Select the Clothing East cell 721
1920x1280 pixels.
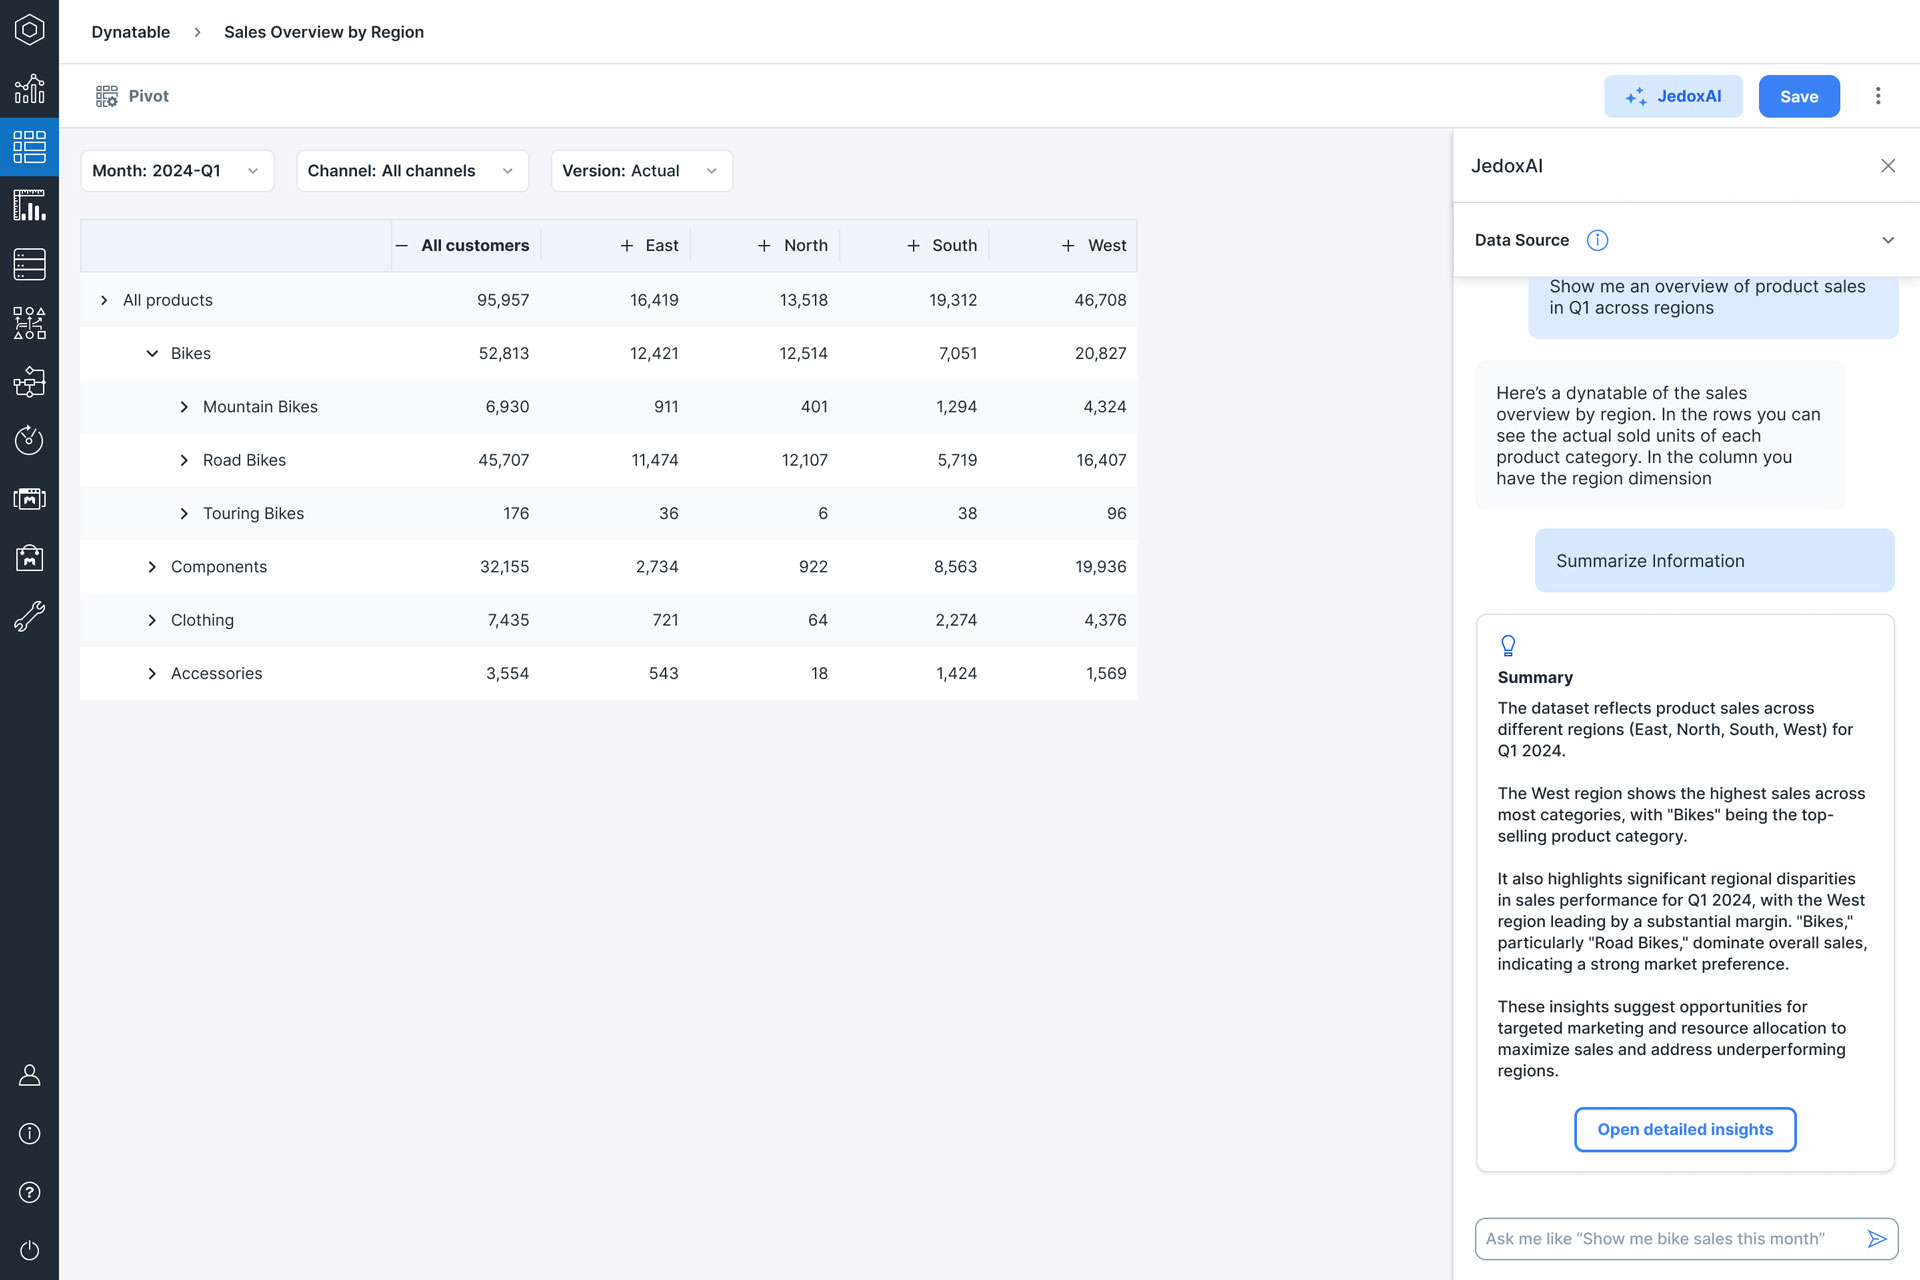pos(665,620)
